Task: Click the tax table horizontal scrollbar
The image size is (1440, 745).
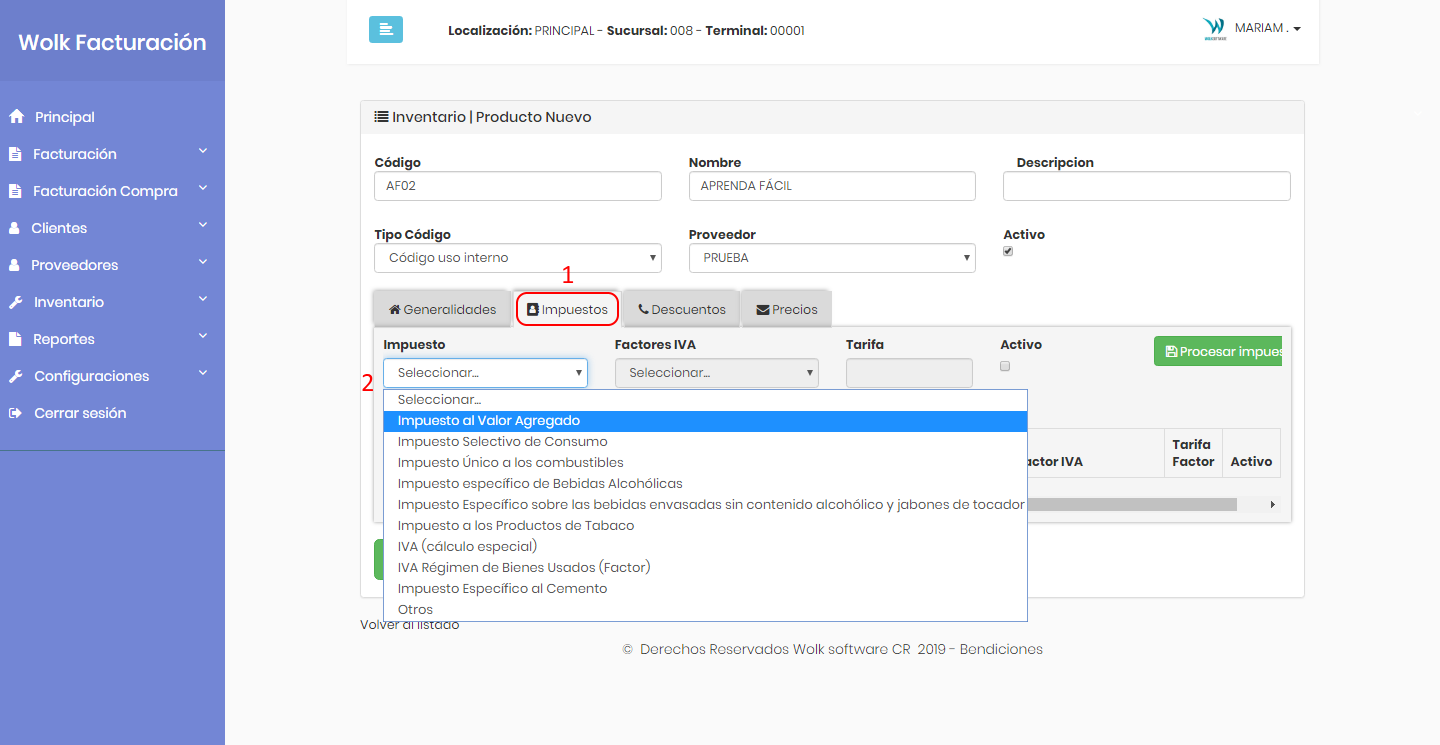Action: pyautogui.click(x=1131, y=505)
